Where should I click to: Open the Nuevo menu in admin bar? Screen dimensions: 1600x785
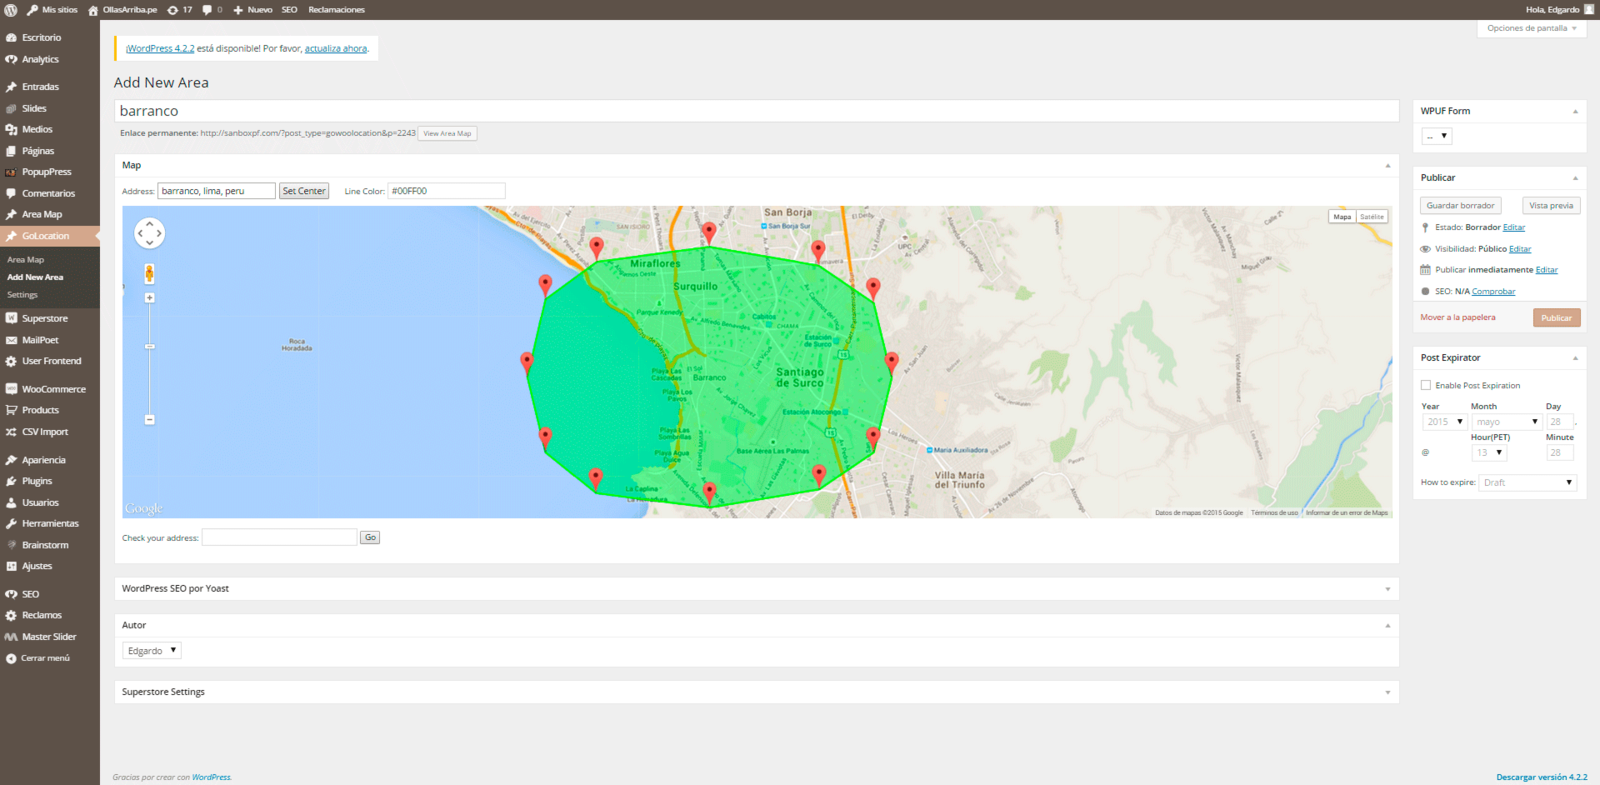pos(253,9)
